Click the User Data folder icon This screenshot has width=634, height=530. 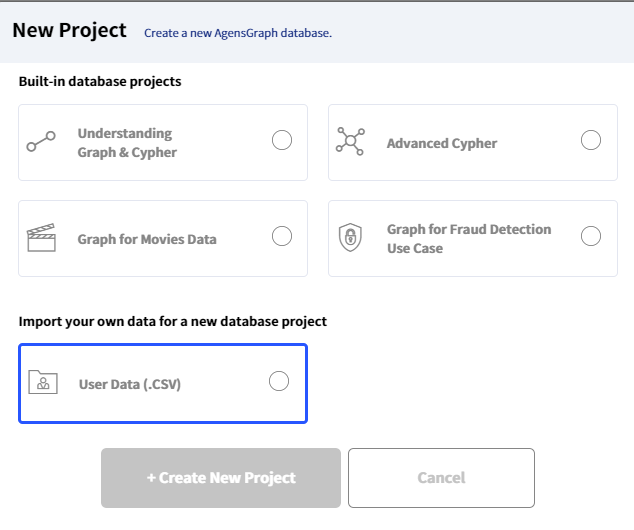[x=42, y=382]
